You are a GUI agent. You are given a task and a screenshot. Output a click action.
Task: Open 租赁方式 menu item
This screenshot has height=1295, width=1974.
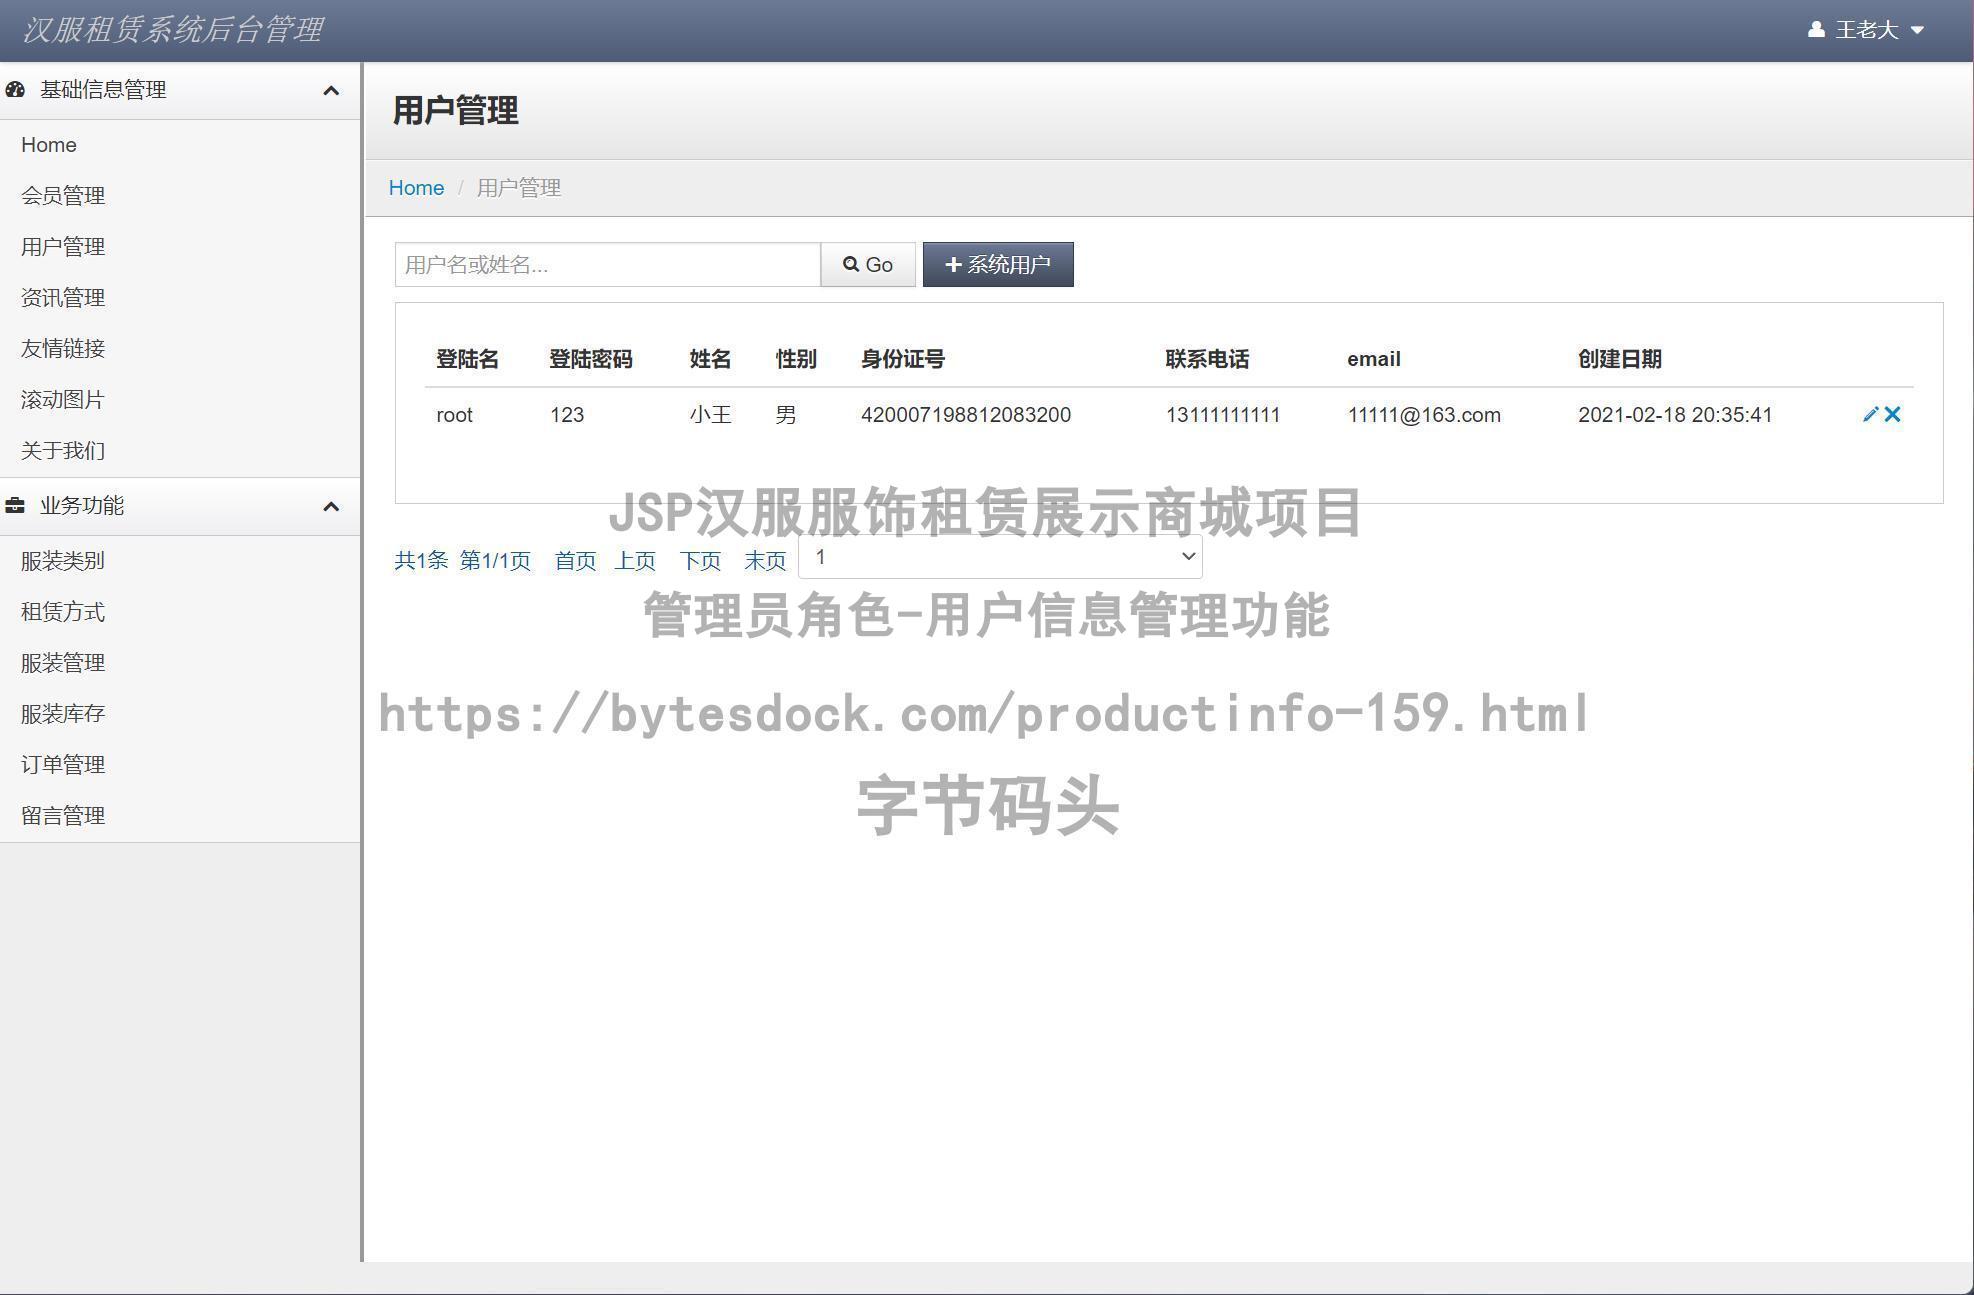(63, 612)
